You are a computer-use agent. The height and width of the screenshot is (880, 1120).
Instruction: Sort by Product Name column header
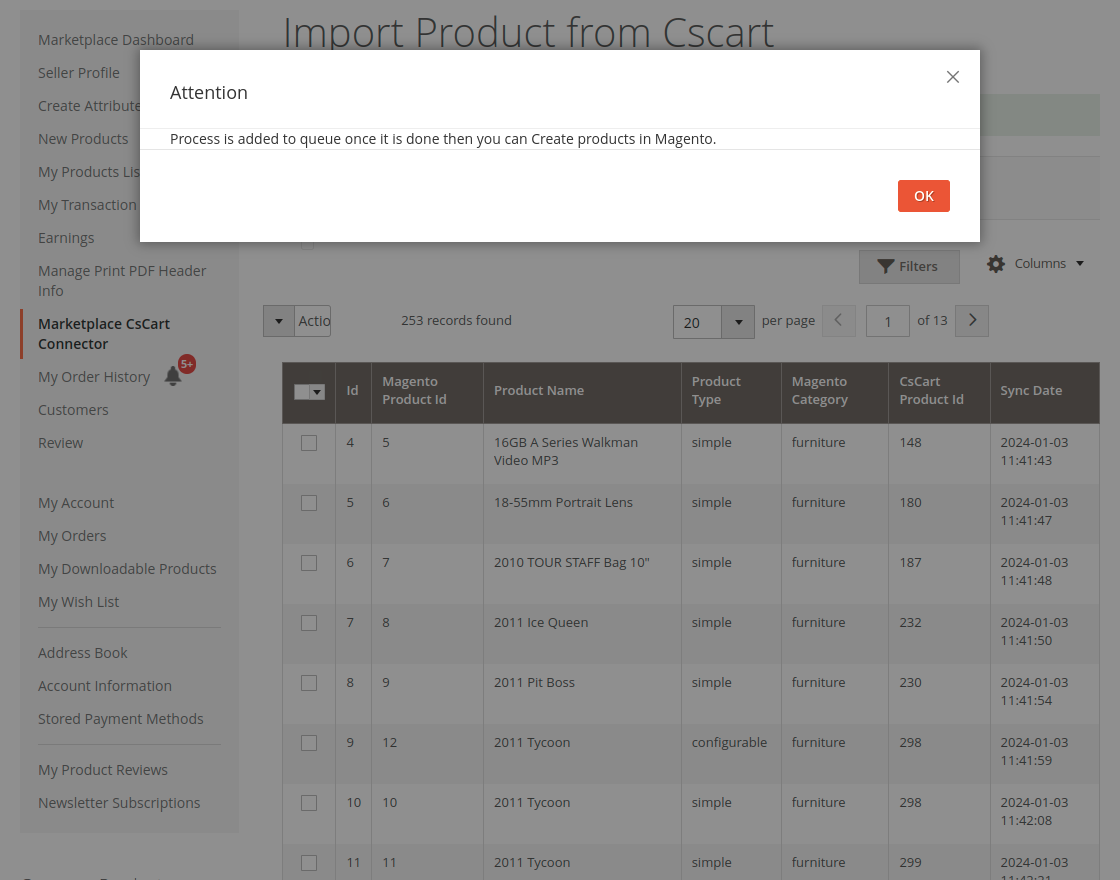tap(539, 391)
